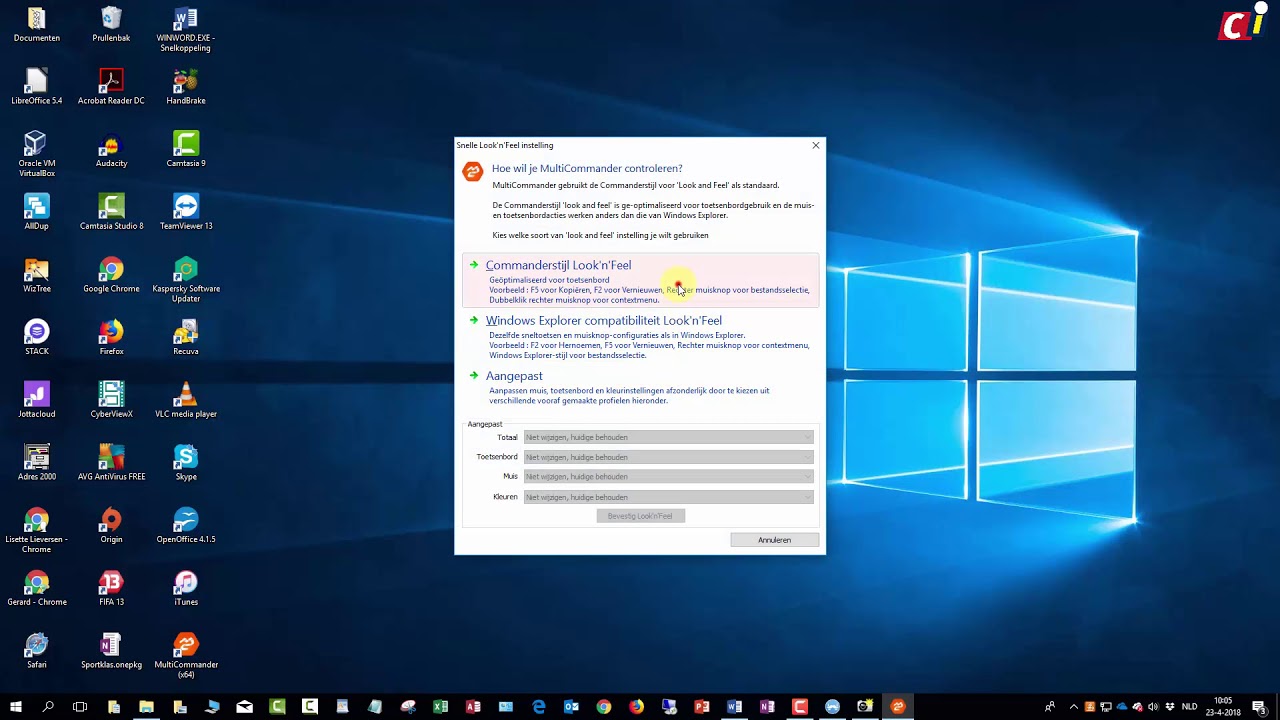Open the notification center icon
The height and width of the screenshot is (720, 1280).
coord(1259,707)
